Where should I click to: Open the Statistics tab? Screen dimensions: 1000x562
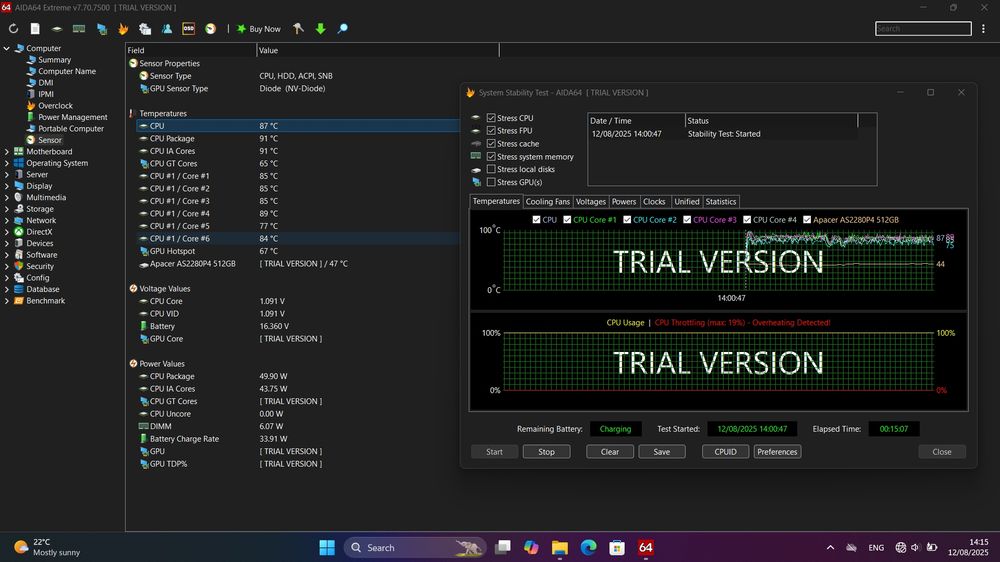tap(720, 202)
